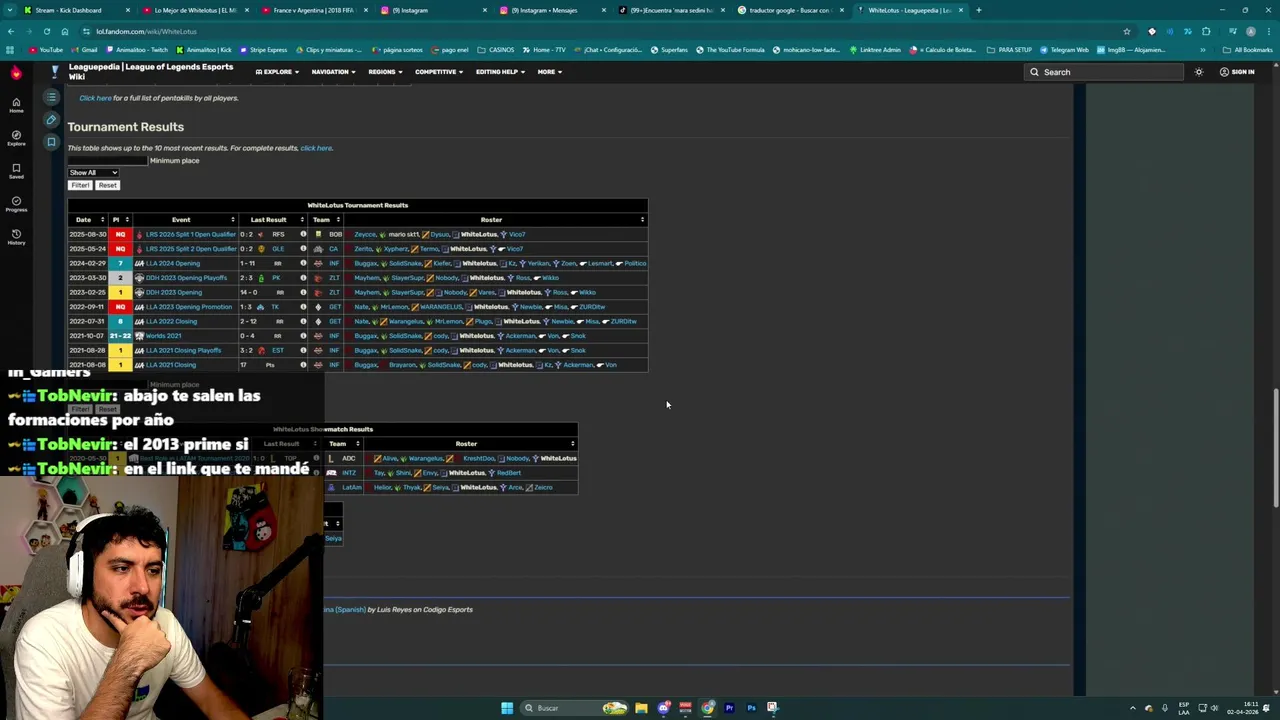Bookmark this page with star icon

click(x=1126, y=31)
